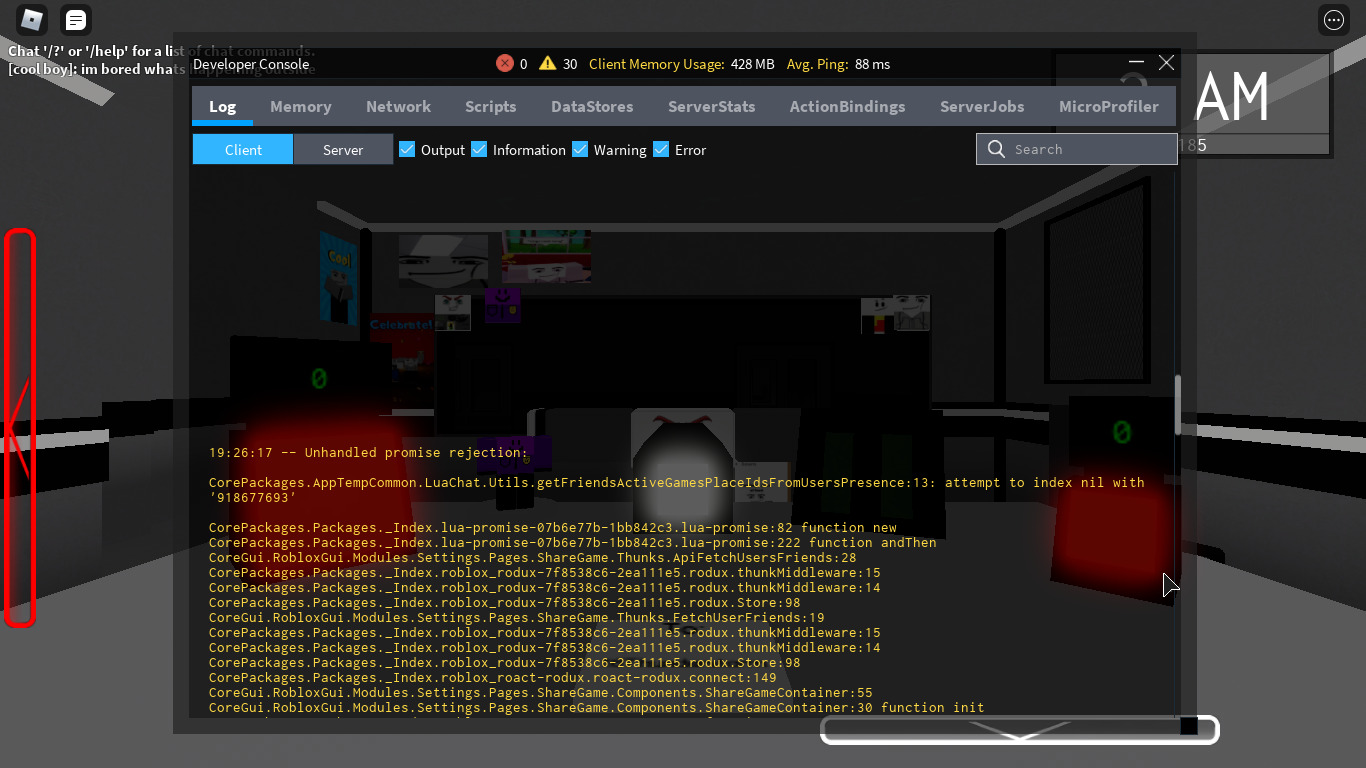Viewport: 1366px width, 768px height.
Task: Click the yellow warning count icon
Action: (x=547, y=63)
